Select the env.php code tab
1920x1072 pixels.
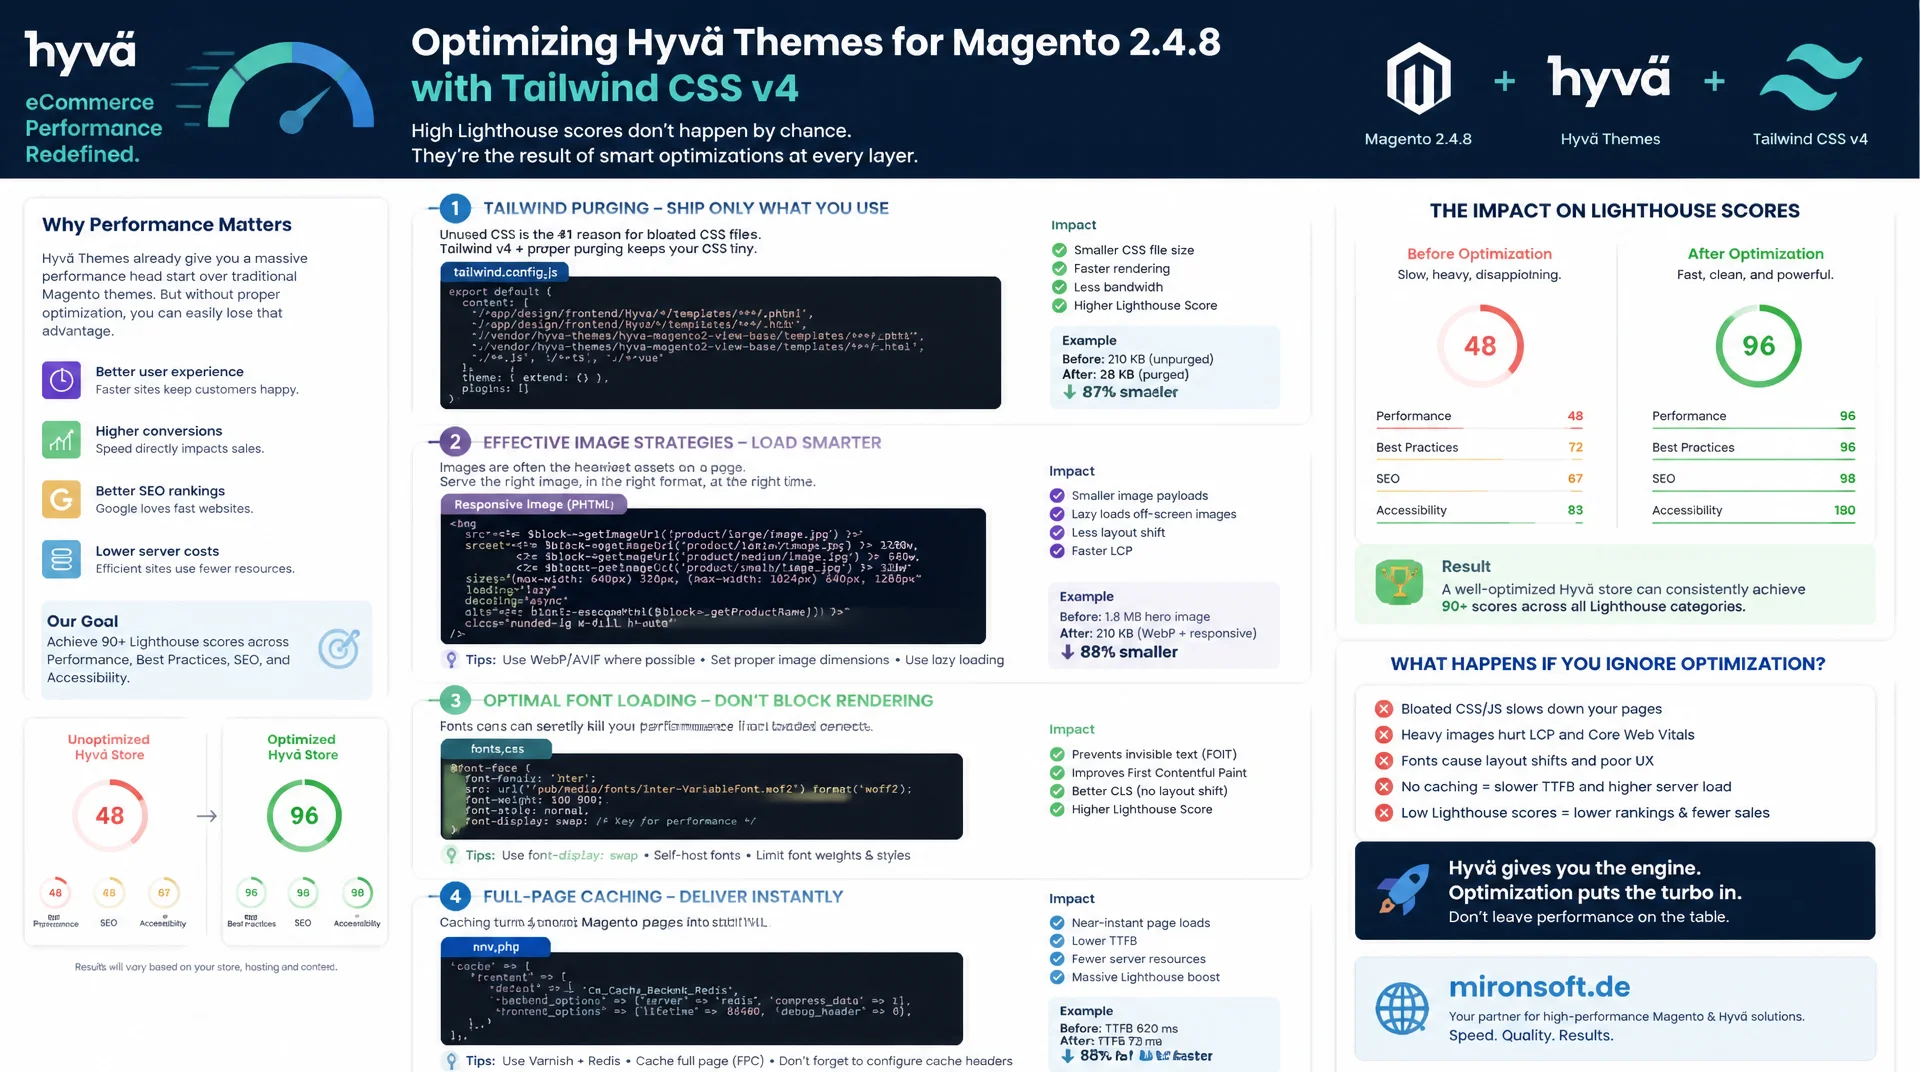[496, 946]
